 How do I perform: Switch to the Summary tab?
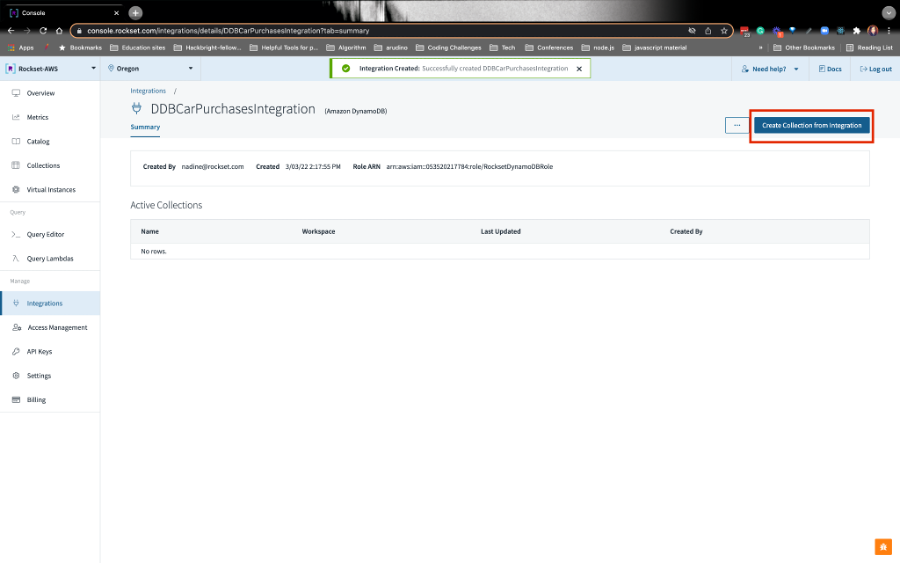(145, 127)
